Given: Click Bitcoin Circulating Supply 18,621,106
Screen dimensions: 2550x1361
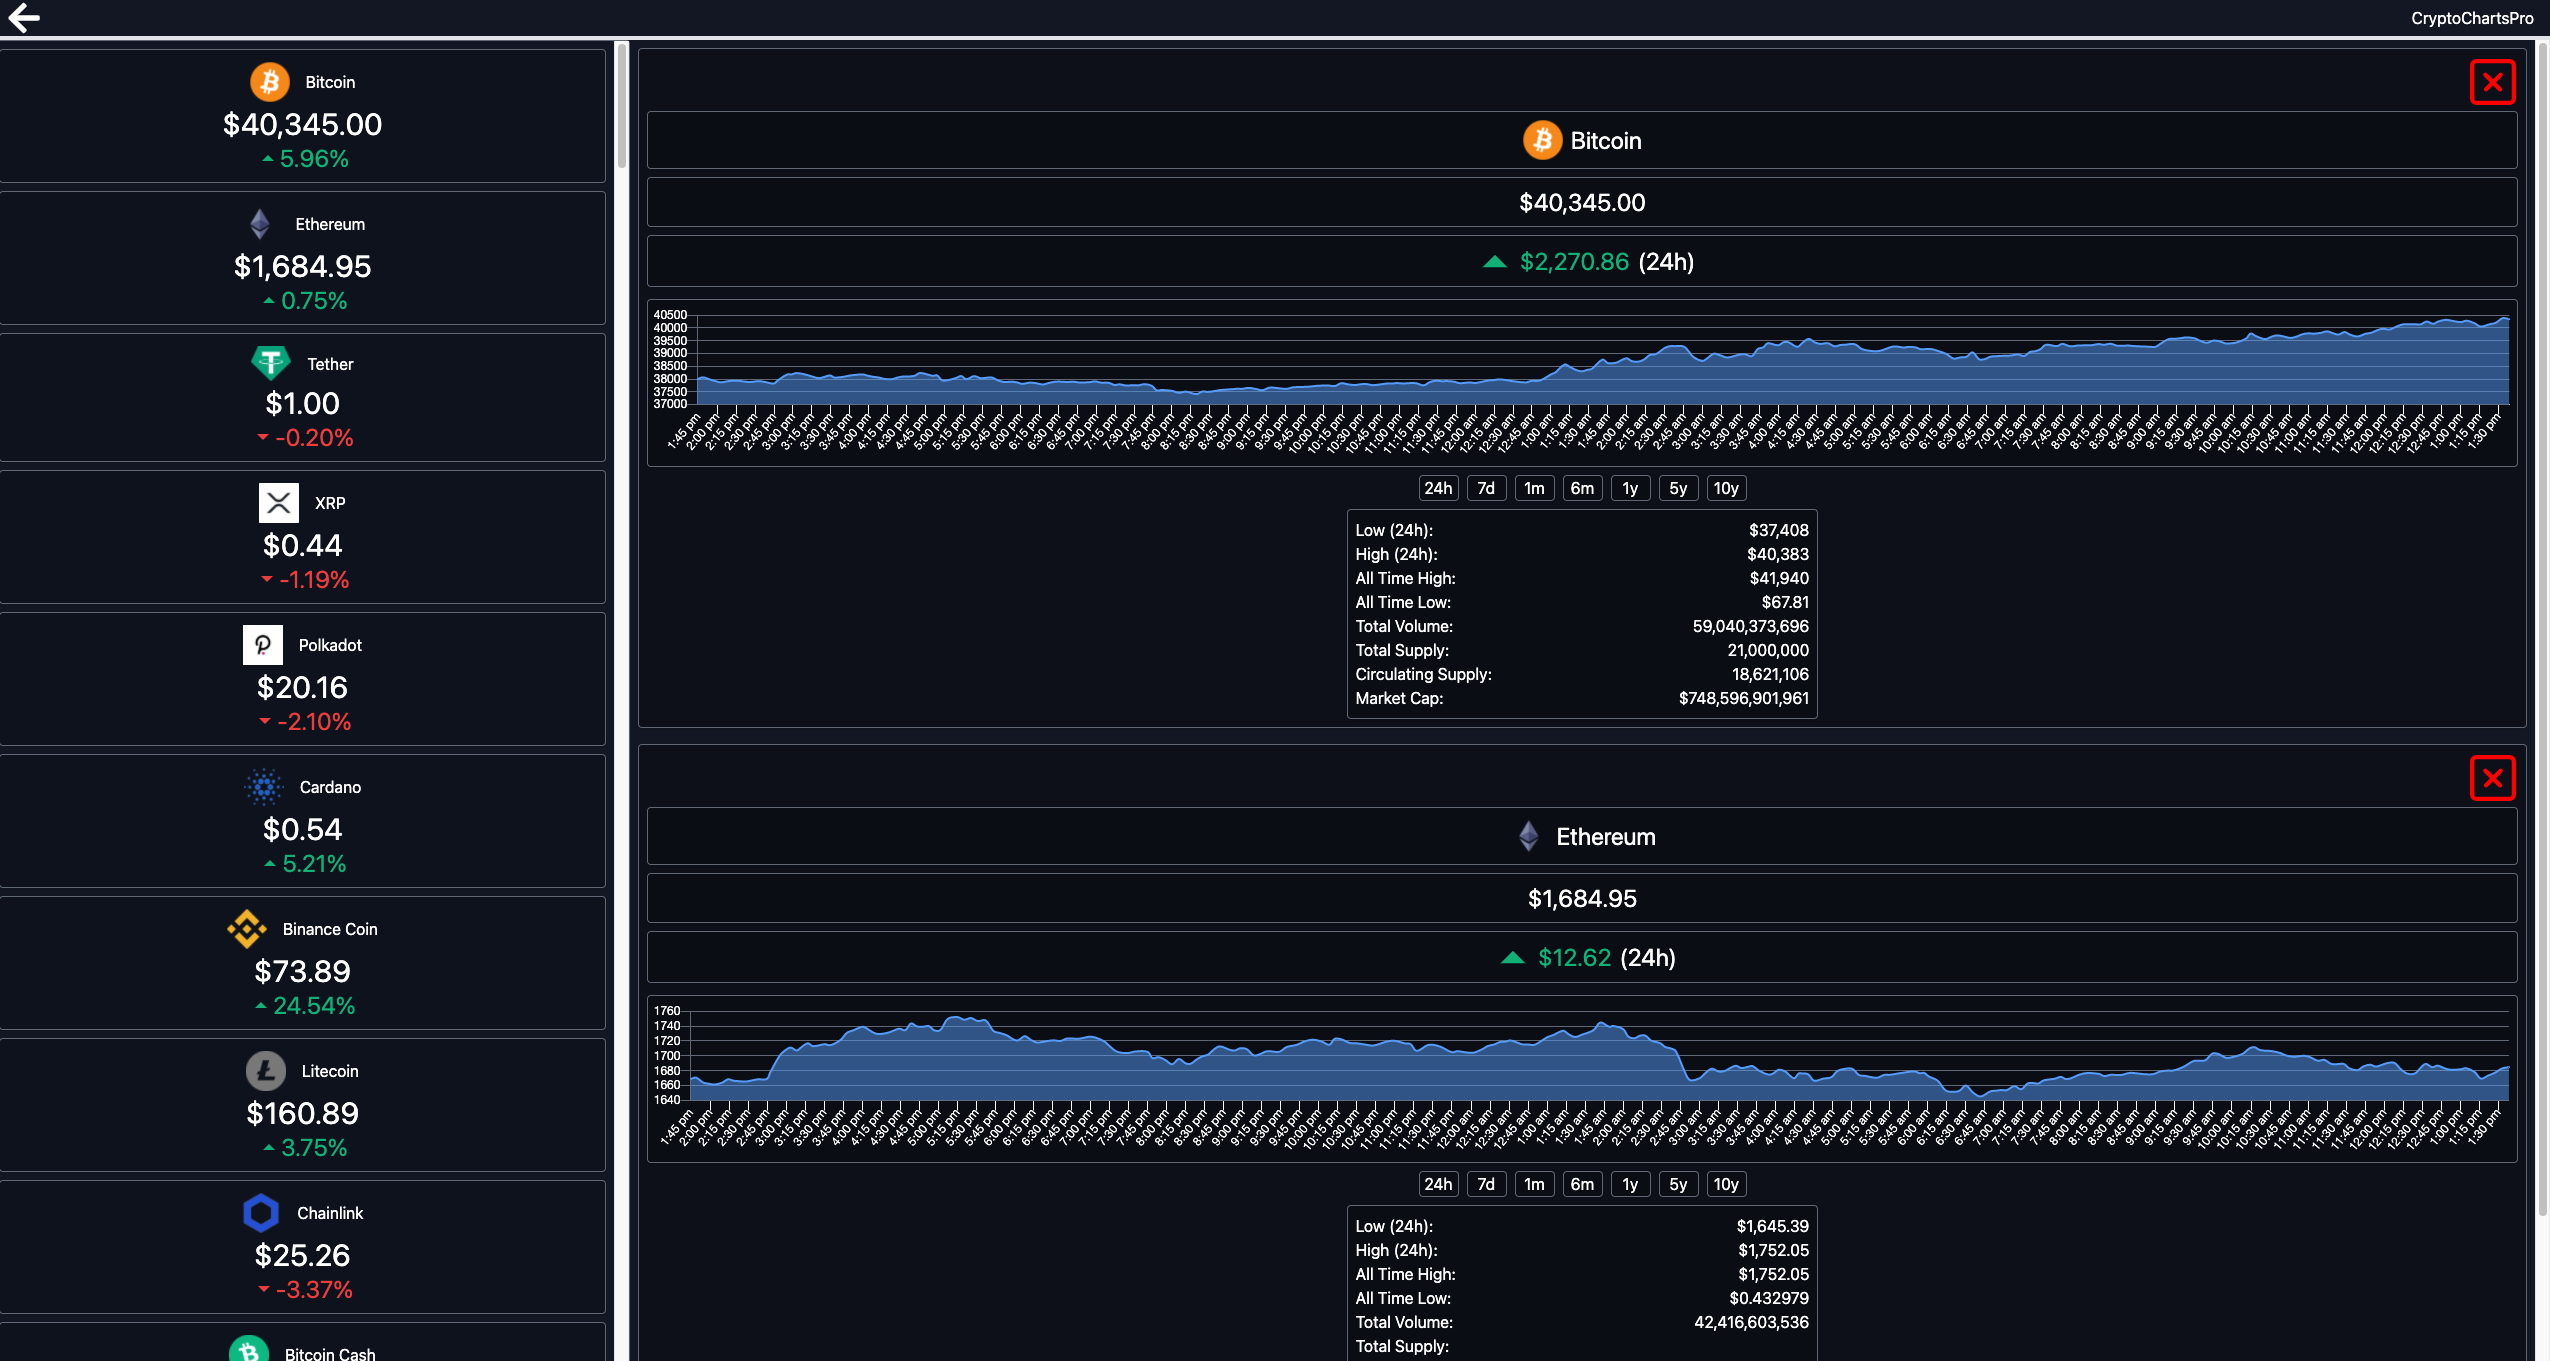Looking at the screenshot, I should coord(1770,674).
